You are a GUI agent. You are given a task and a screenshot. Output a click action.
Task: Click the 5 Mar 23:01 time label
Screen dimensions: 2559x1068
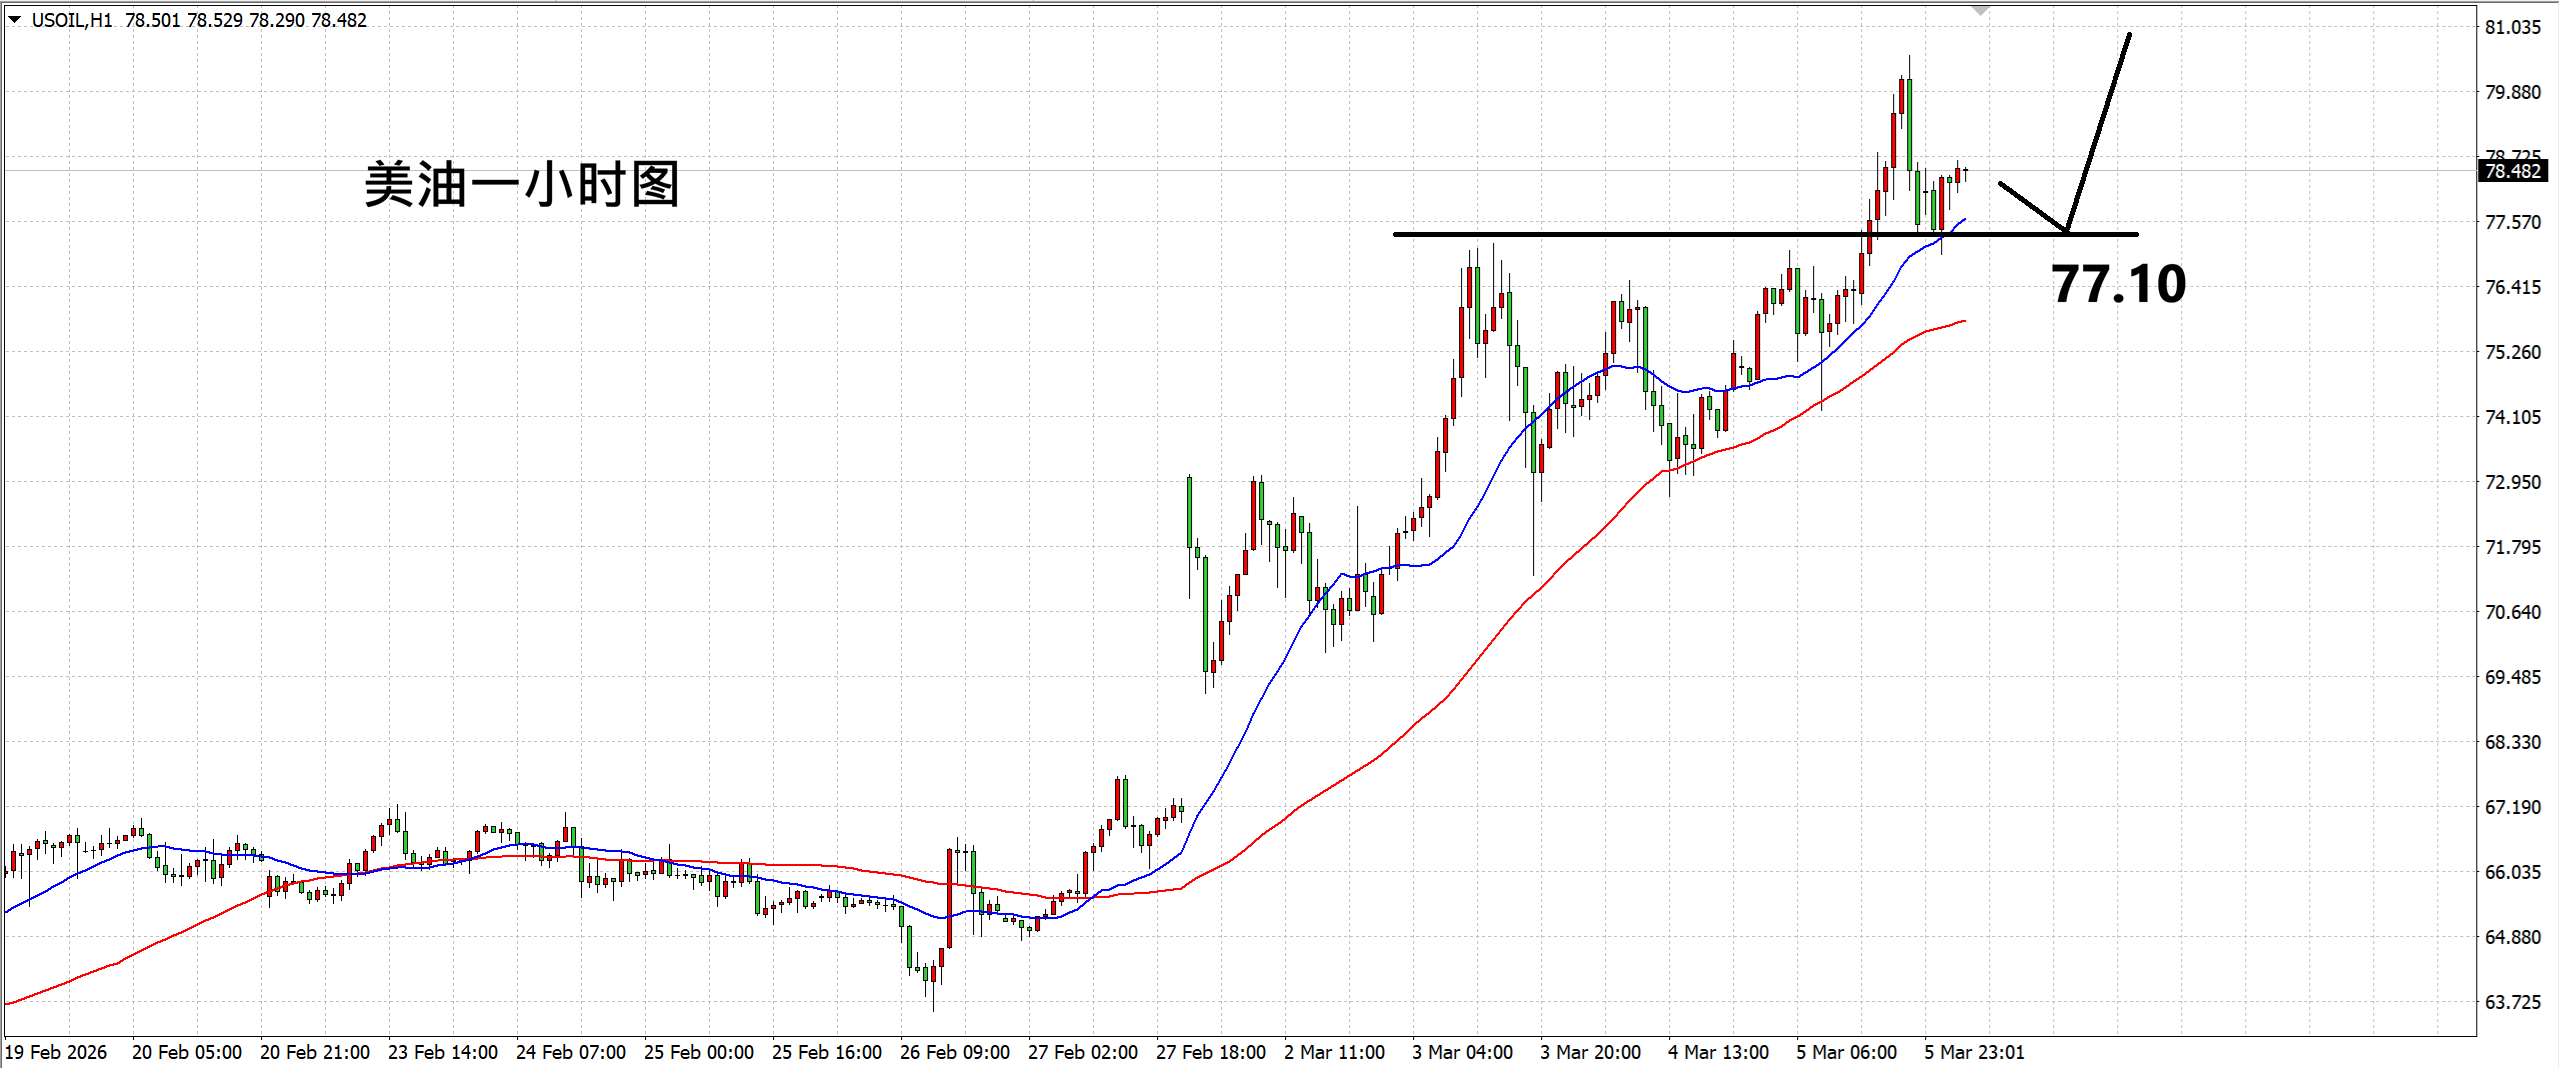click(x=1974, y=1052)
